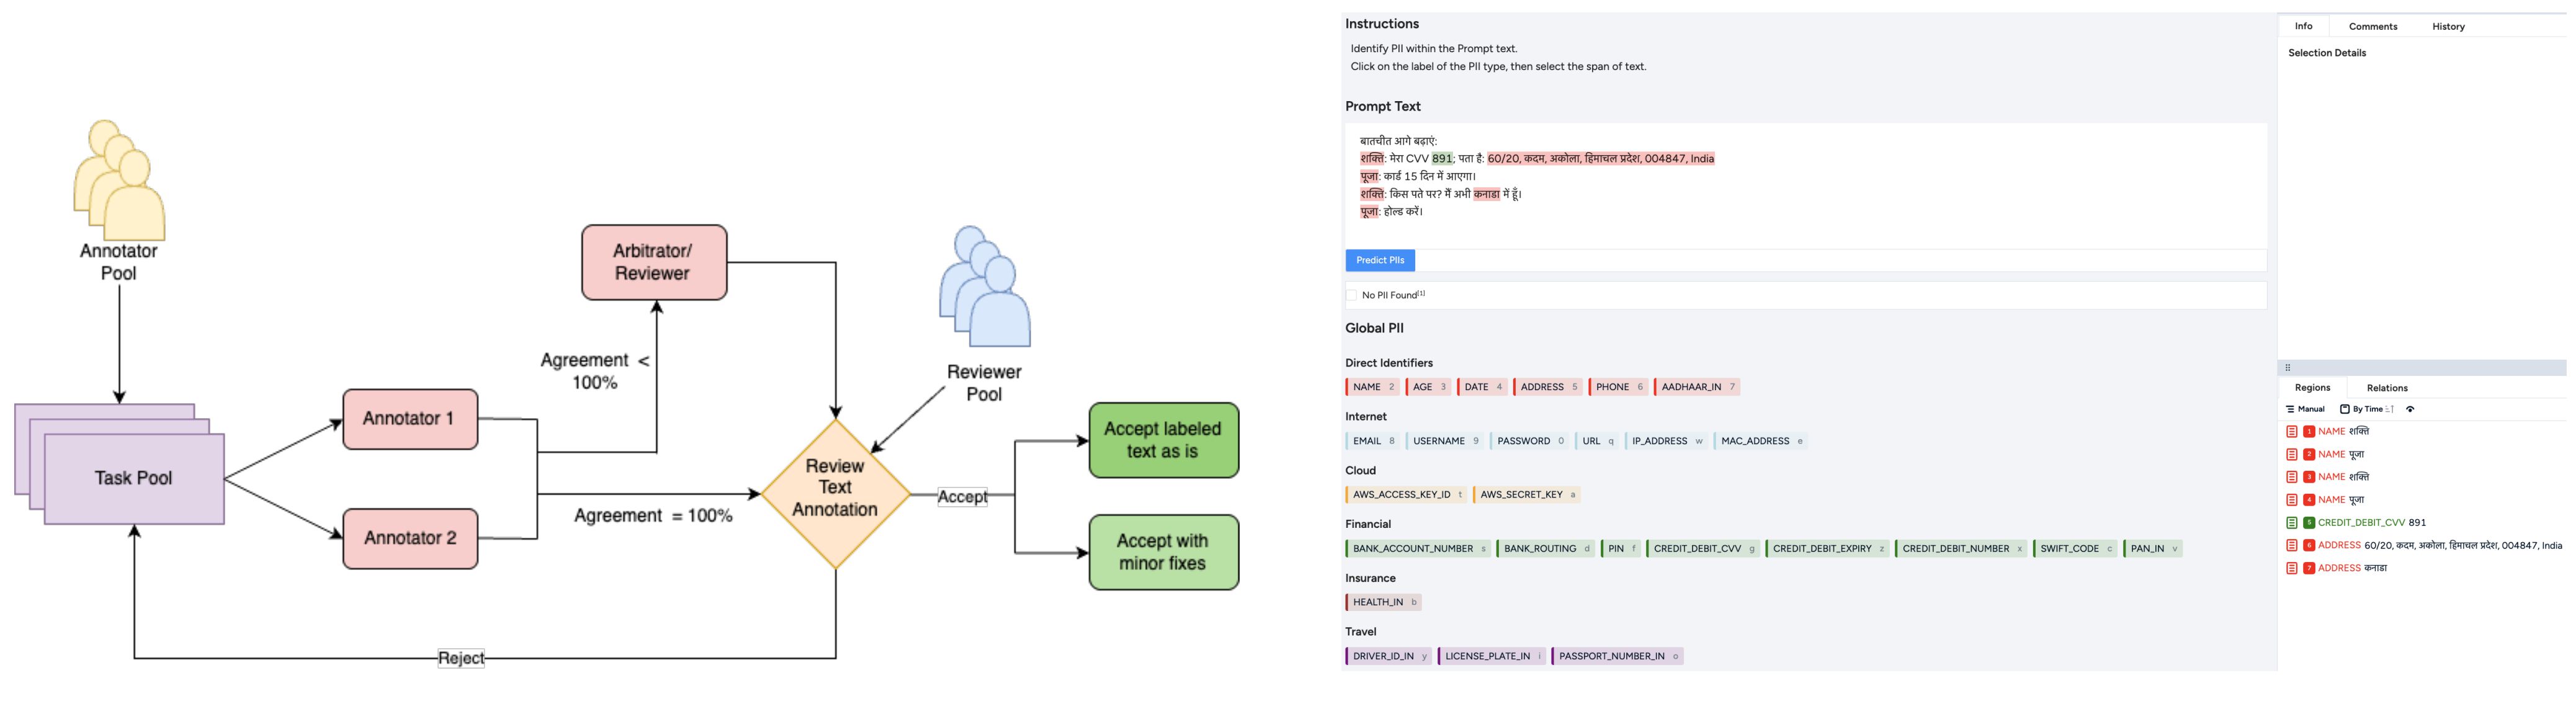Click the green number 5 region badge
Viewport: 2576px width, 722px height.
(x=2309, y=523)
